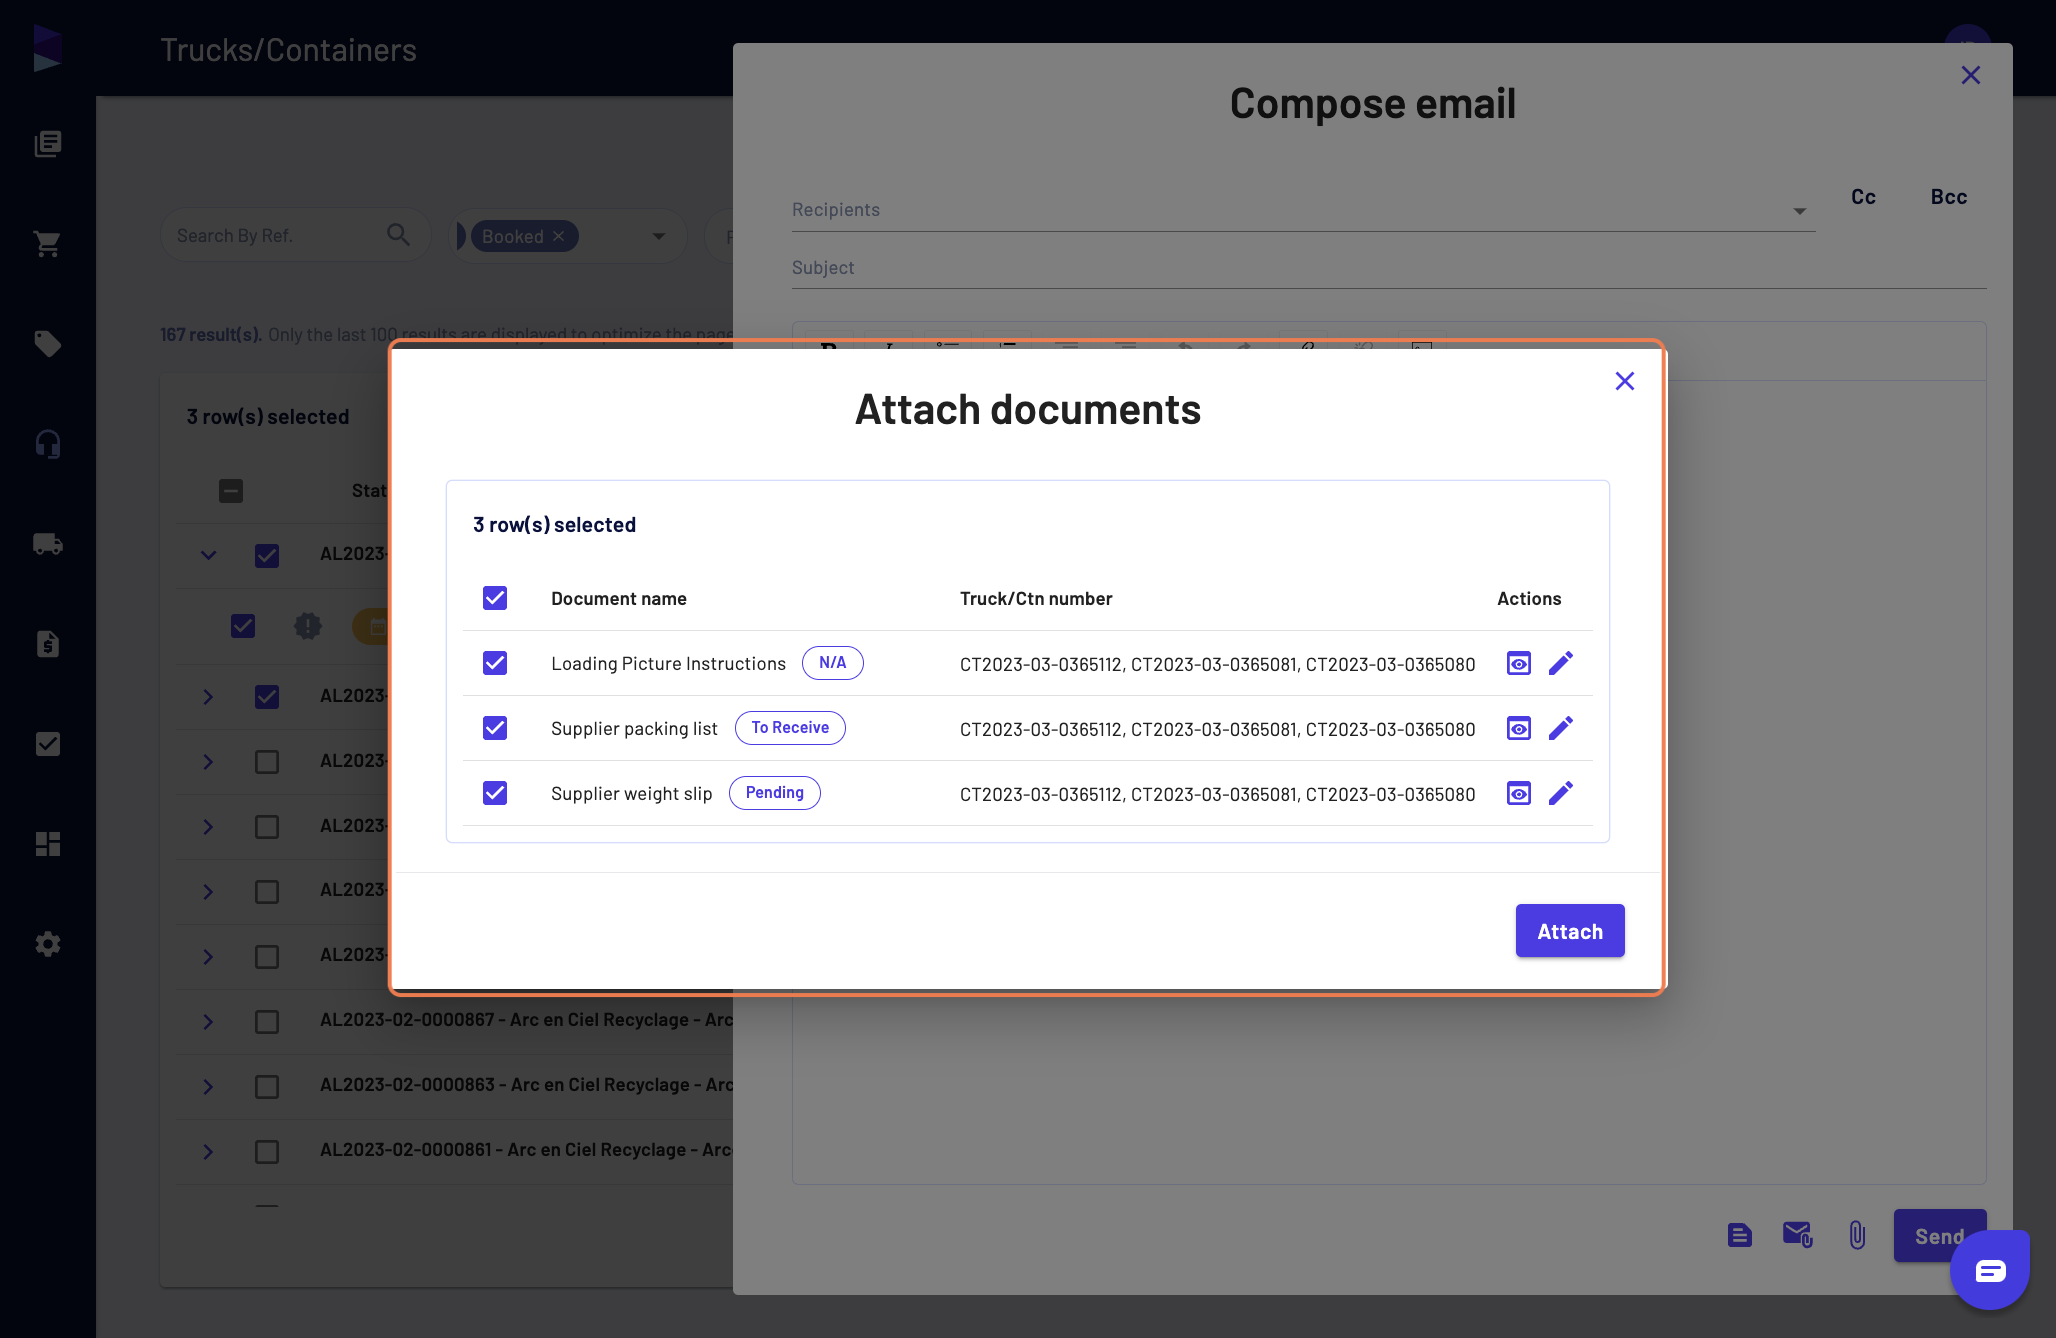Expand the AL2023-02-0000867 row
This screenshot has height=1338, width=2056.
208,1022
